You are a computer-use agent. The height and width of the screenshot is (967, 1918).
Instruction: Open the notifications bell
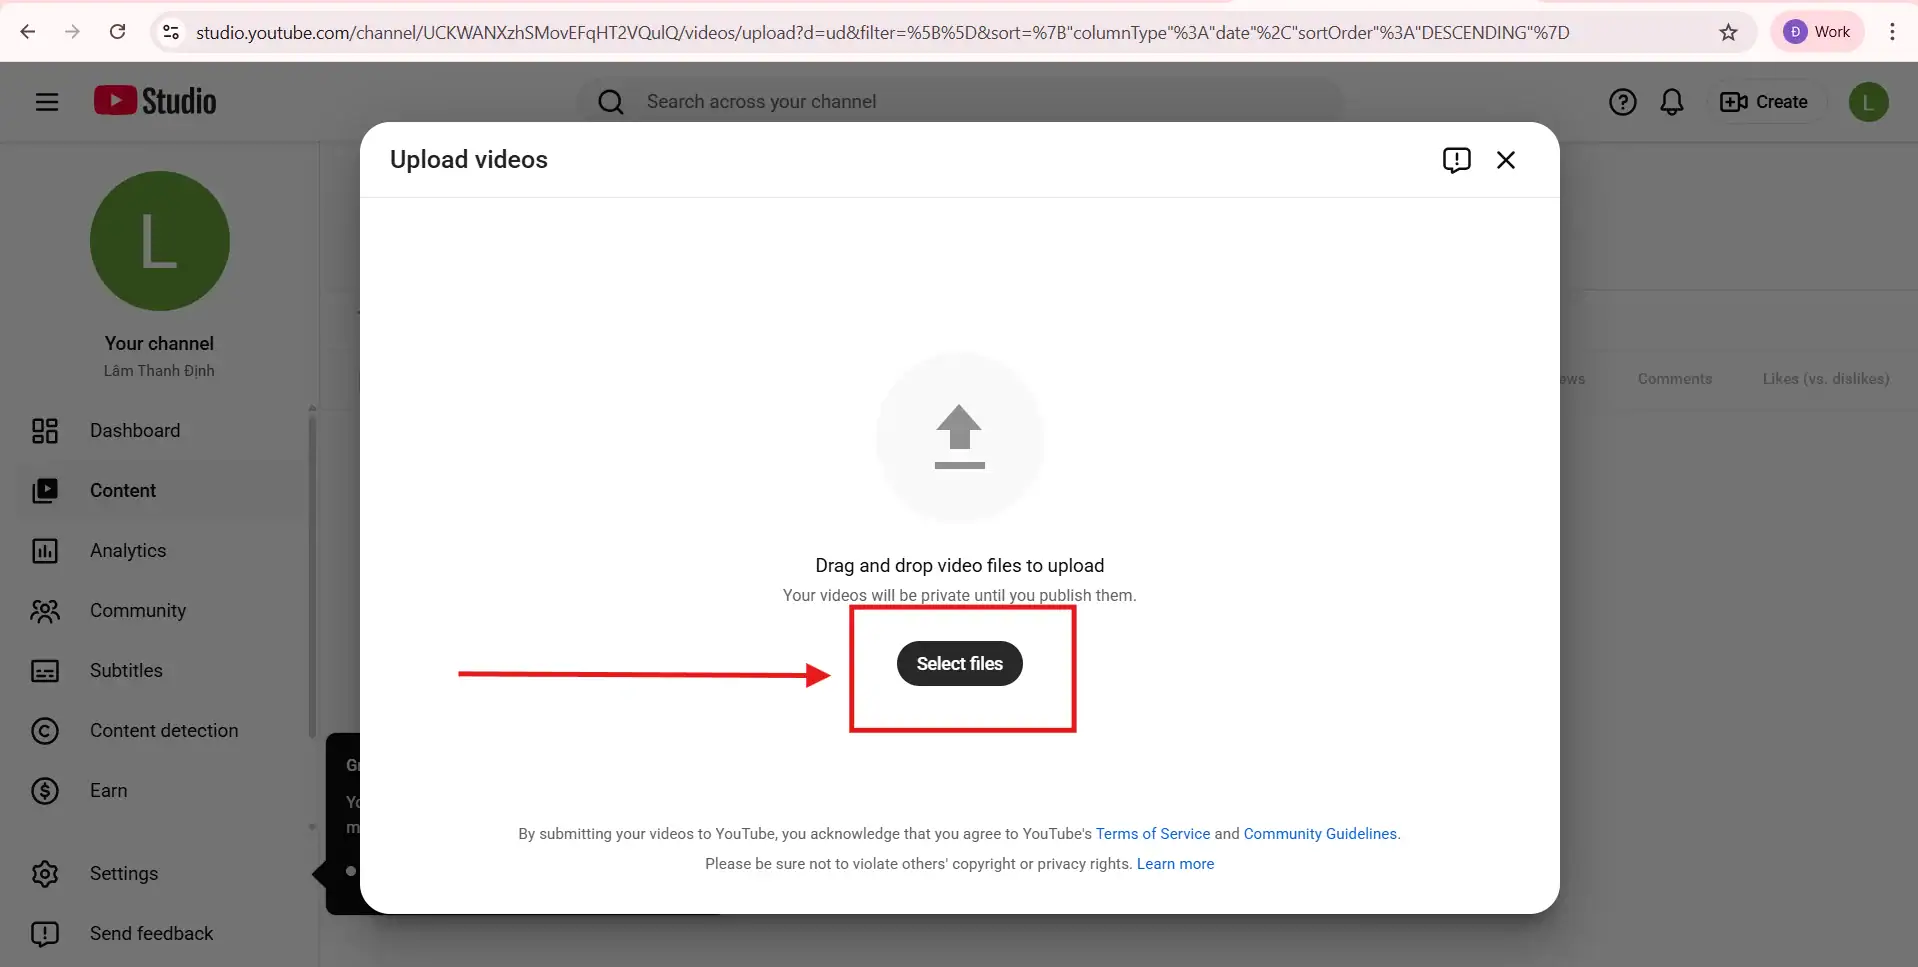pyautogui.click(x=1671, y=102)
